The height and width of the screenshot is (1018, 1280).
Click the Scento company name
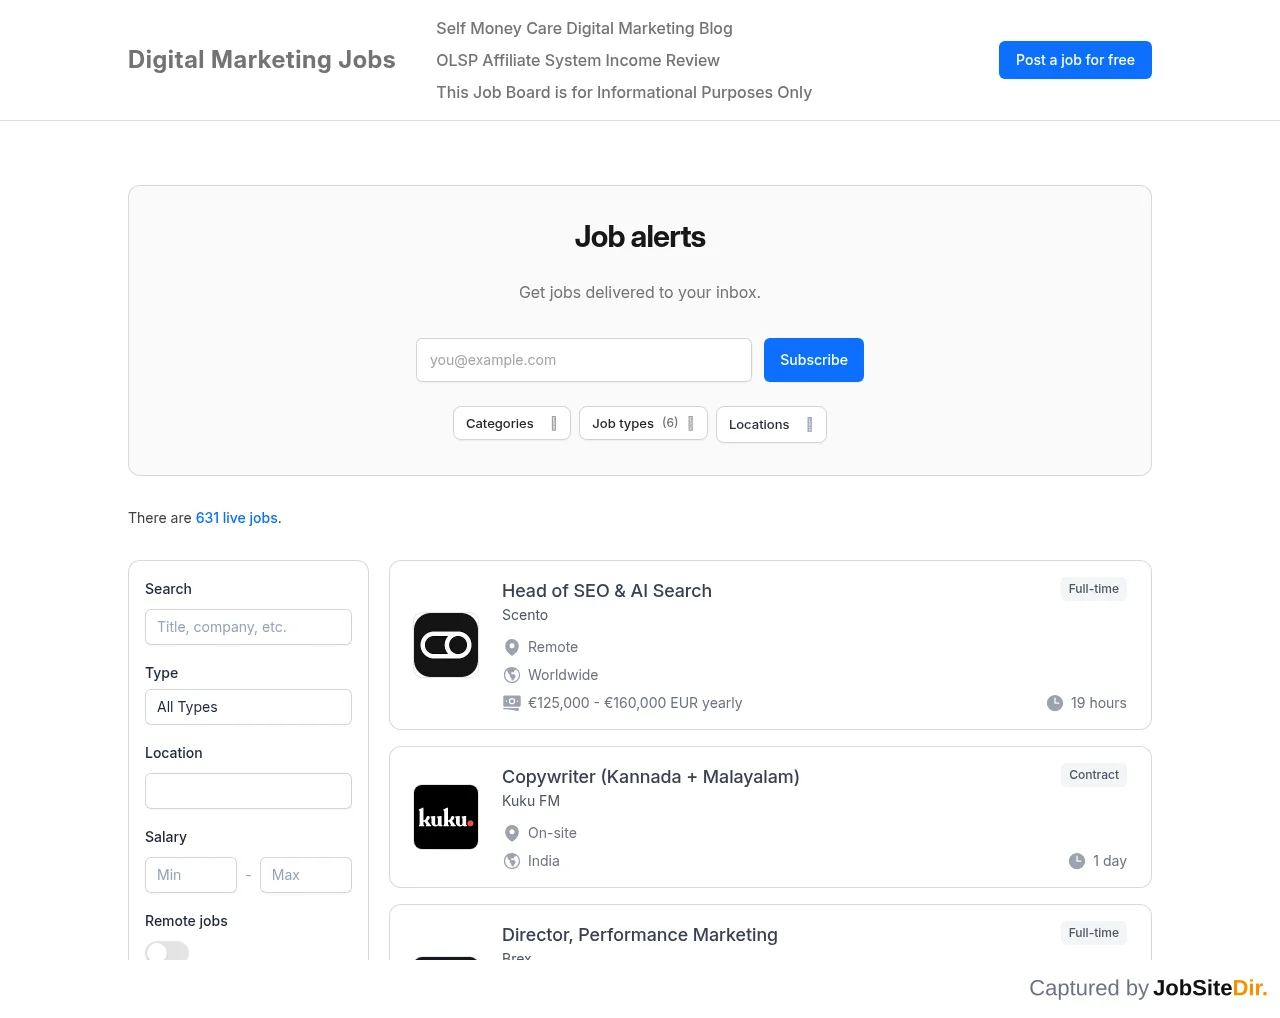(x=525, y=615)
